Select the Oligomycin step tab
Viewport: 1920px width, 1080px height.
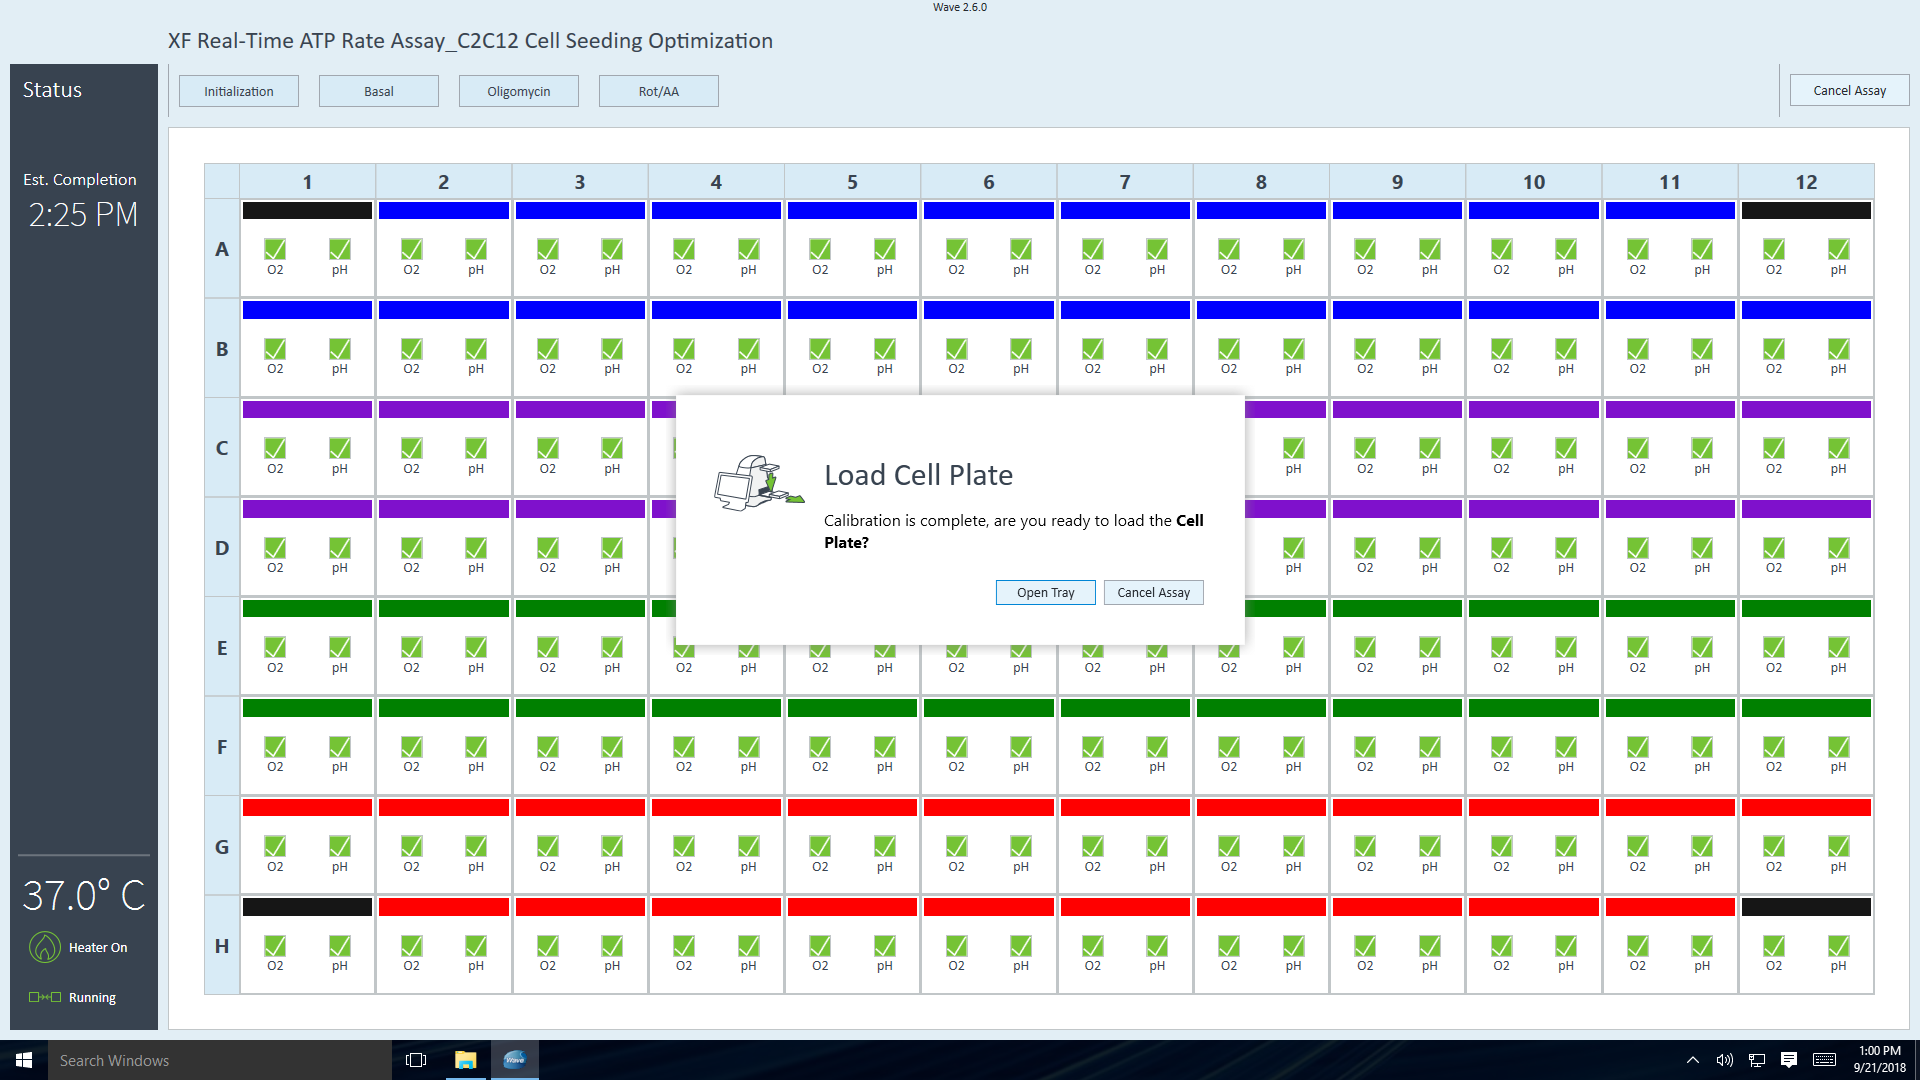519,91
